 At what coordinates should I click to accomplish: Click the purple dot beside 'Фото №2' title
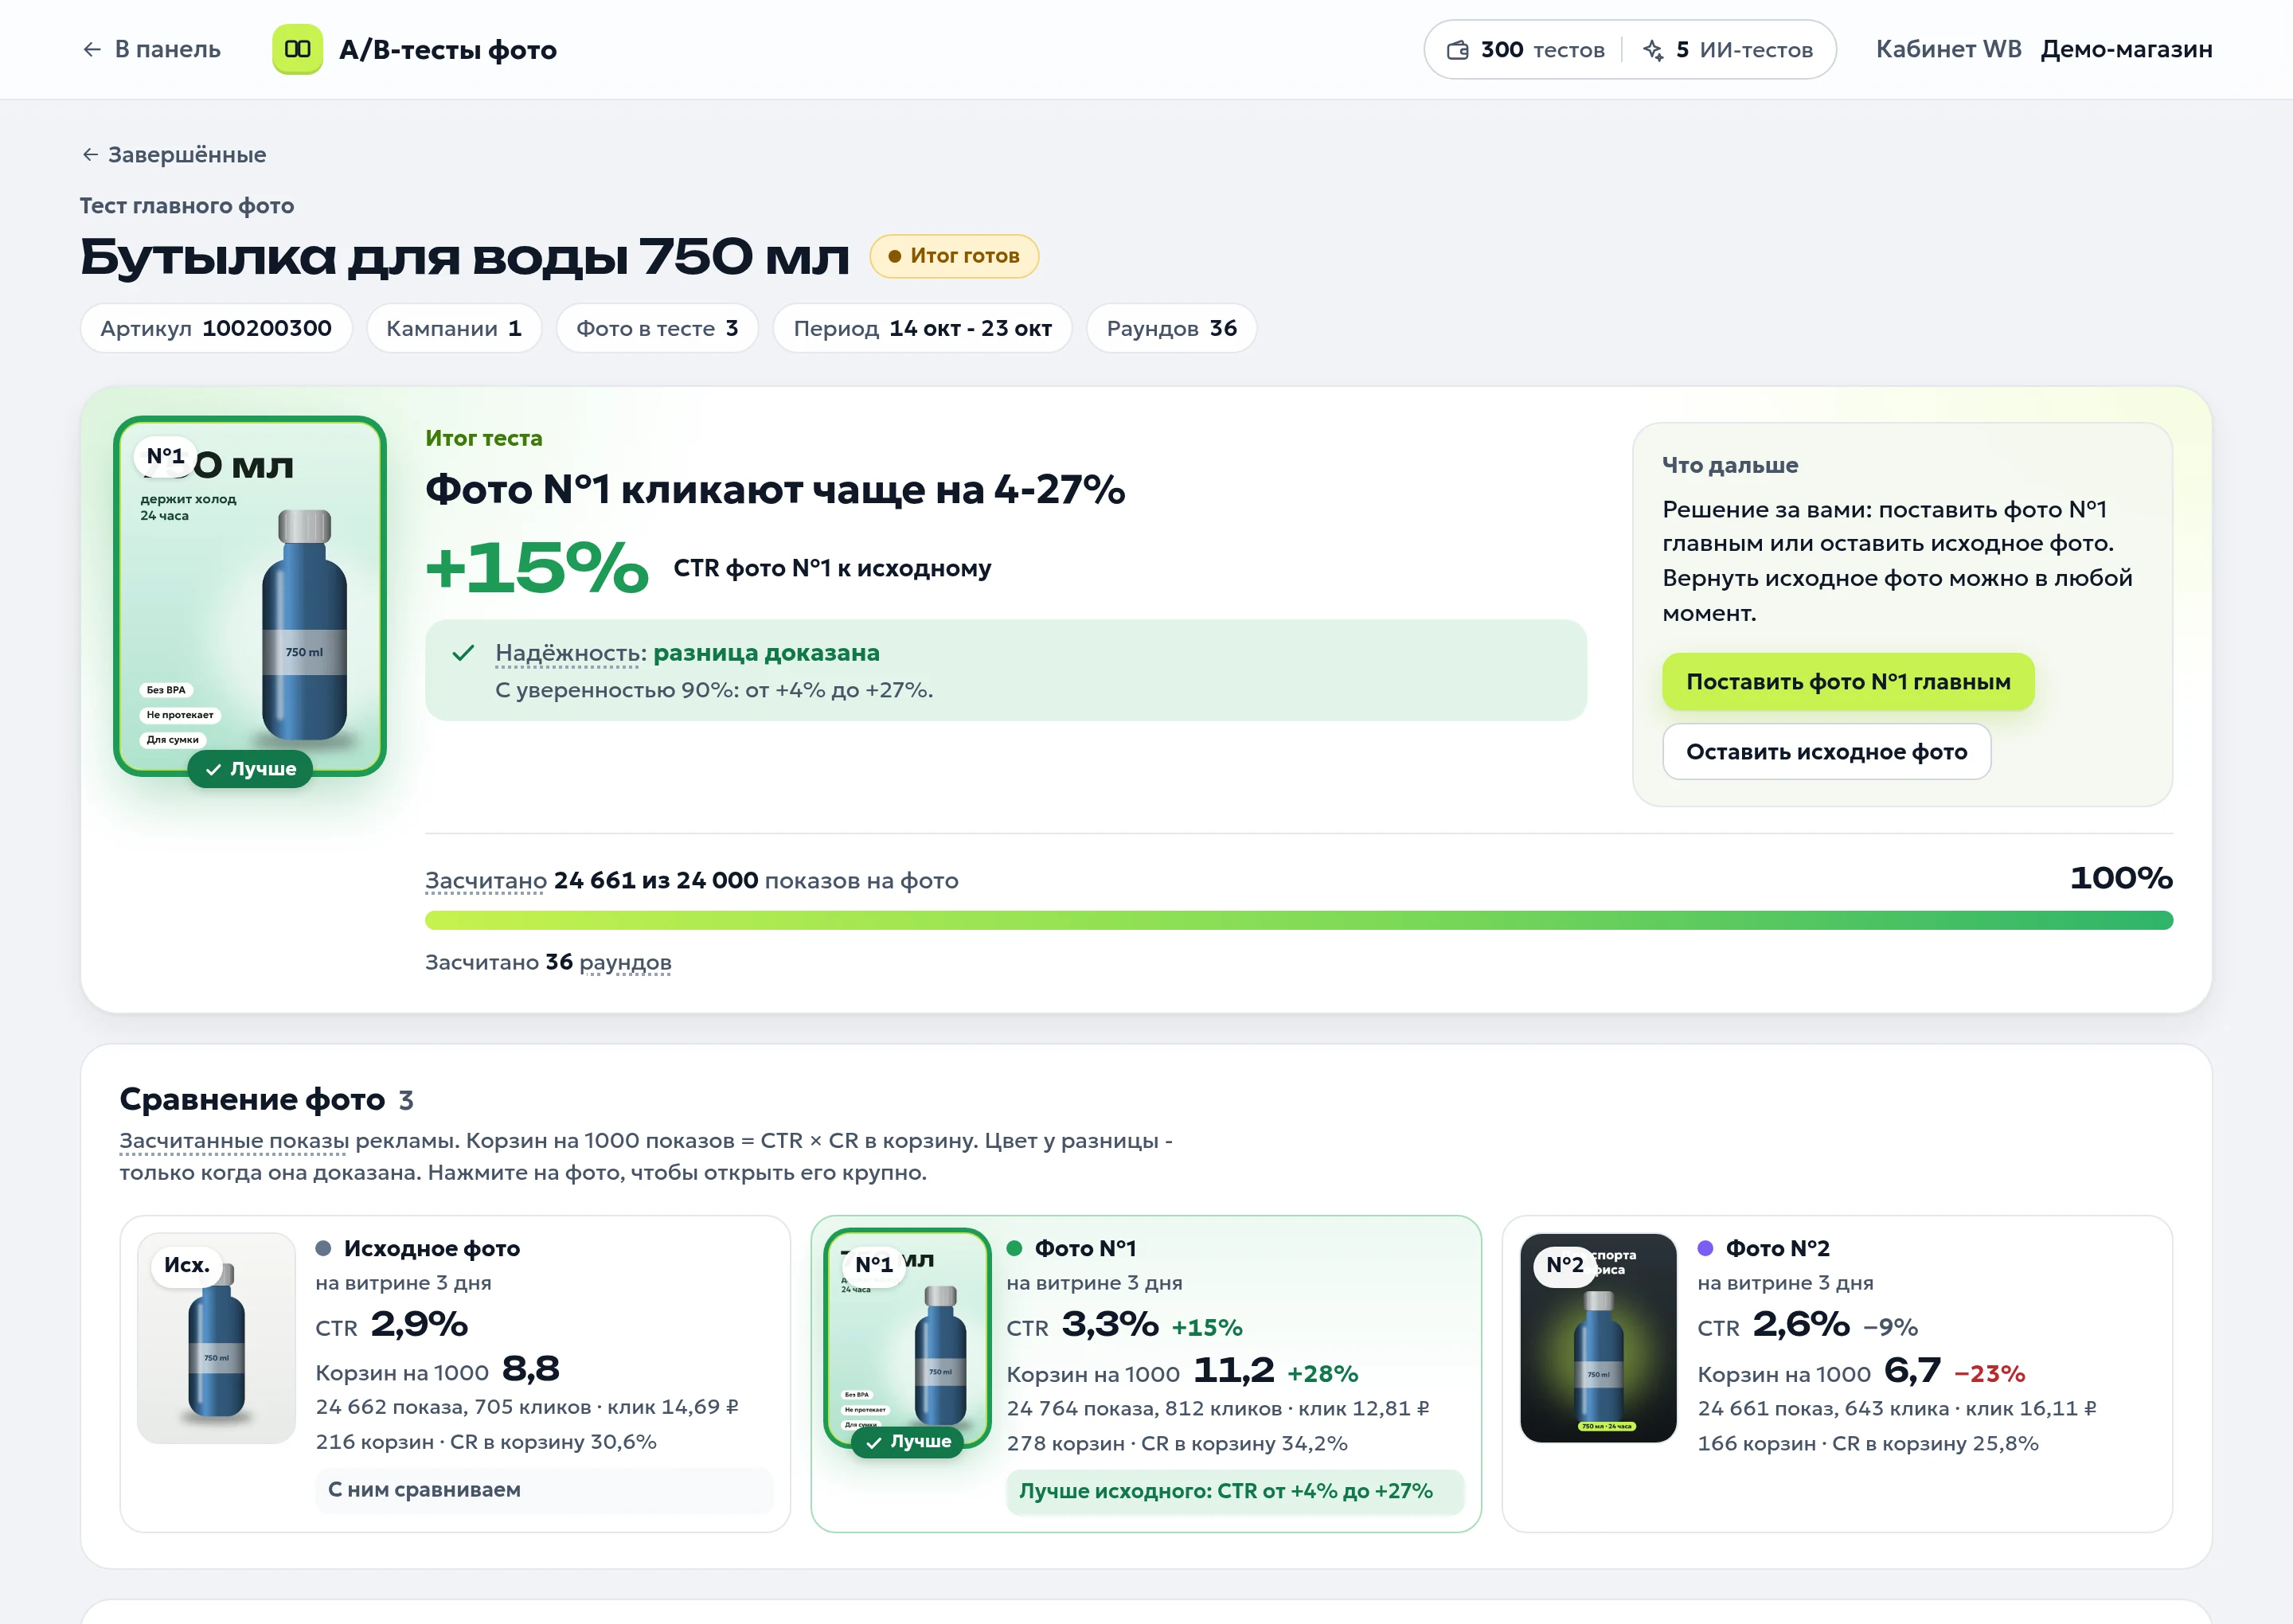(1706, 1248)
